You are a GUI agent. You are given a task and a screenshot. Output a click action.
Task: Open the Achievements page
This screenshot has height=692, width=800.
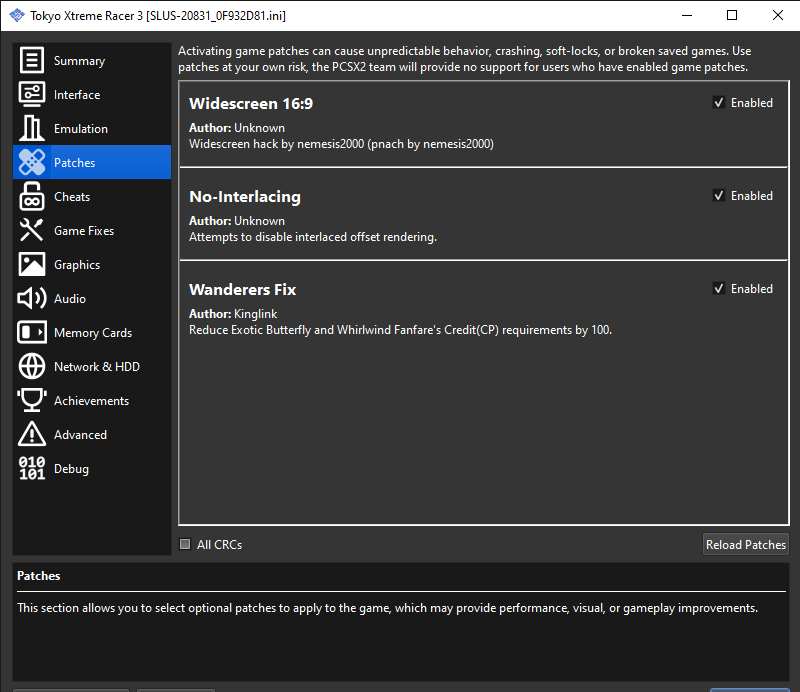tap(92, 401)
